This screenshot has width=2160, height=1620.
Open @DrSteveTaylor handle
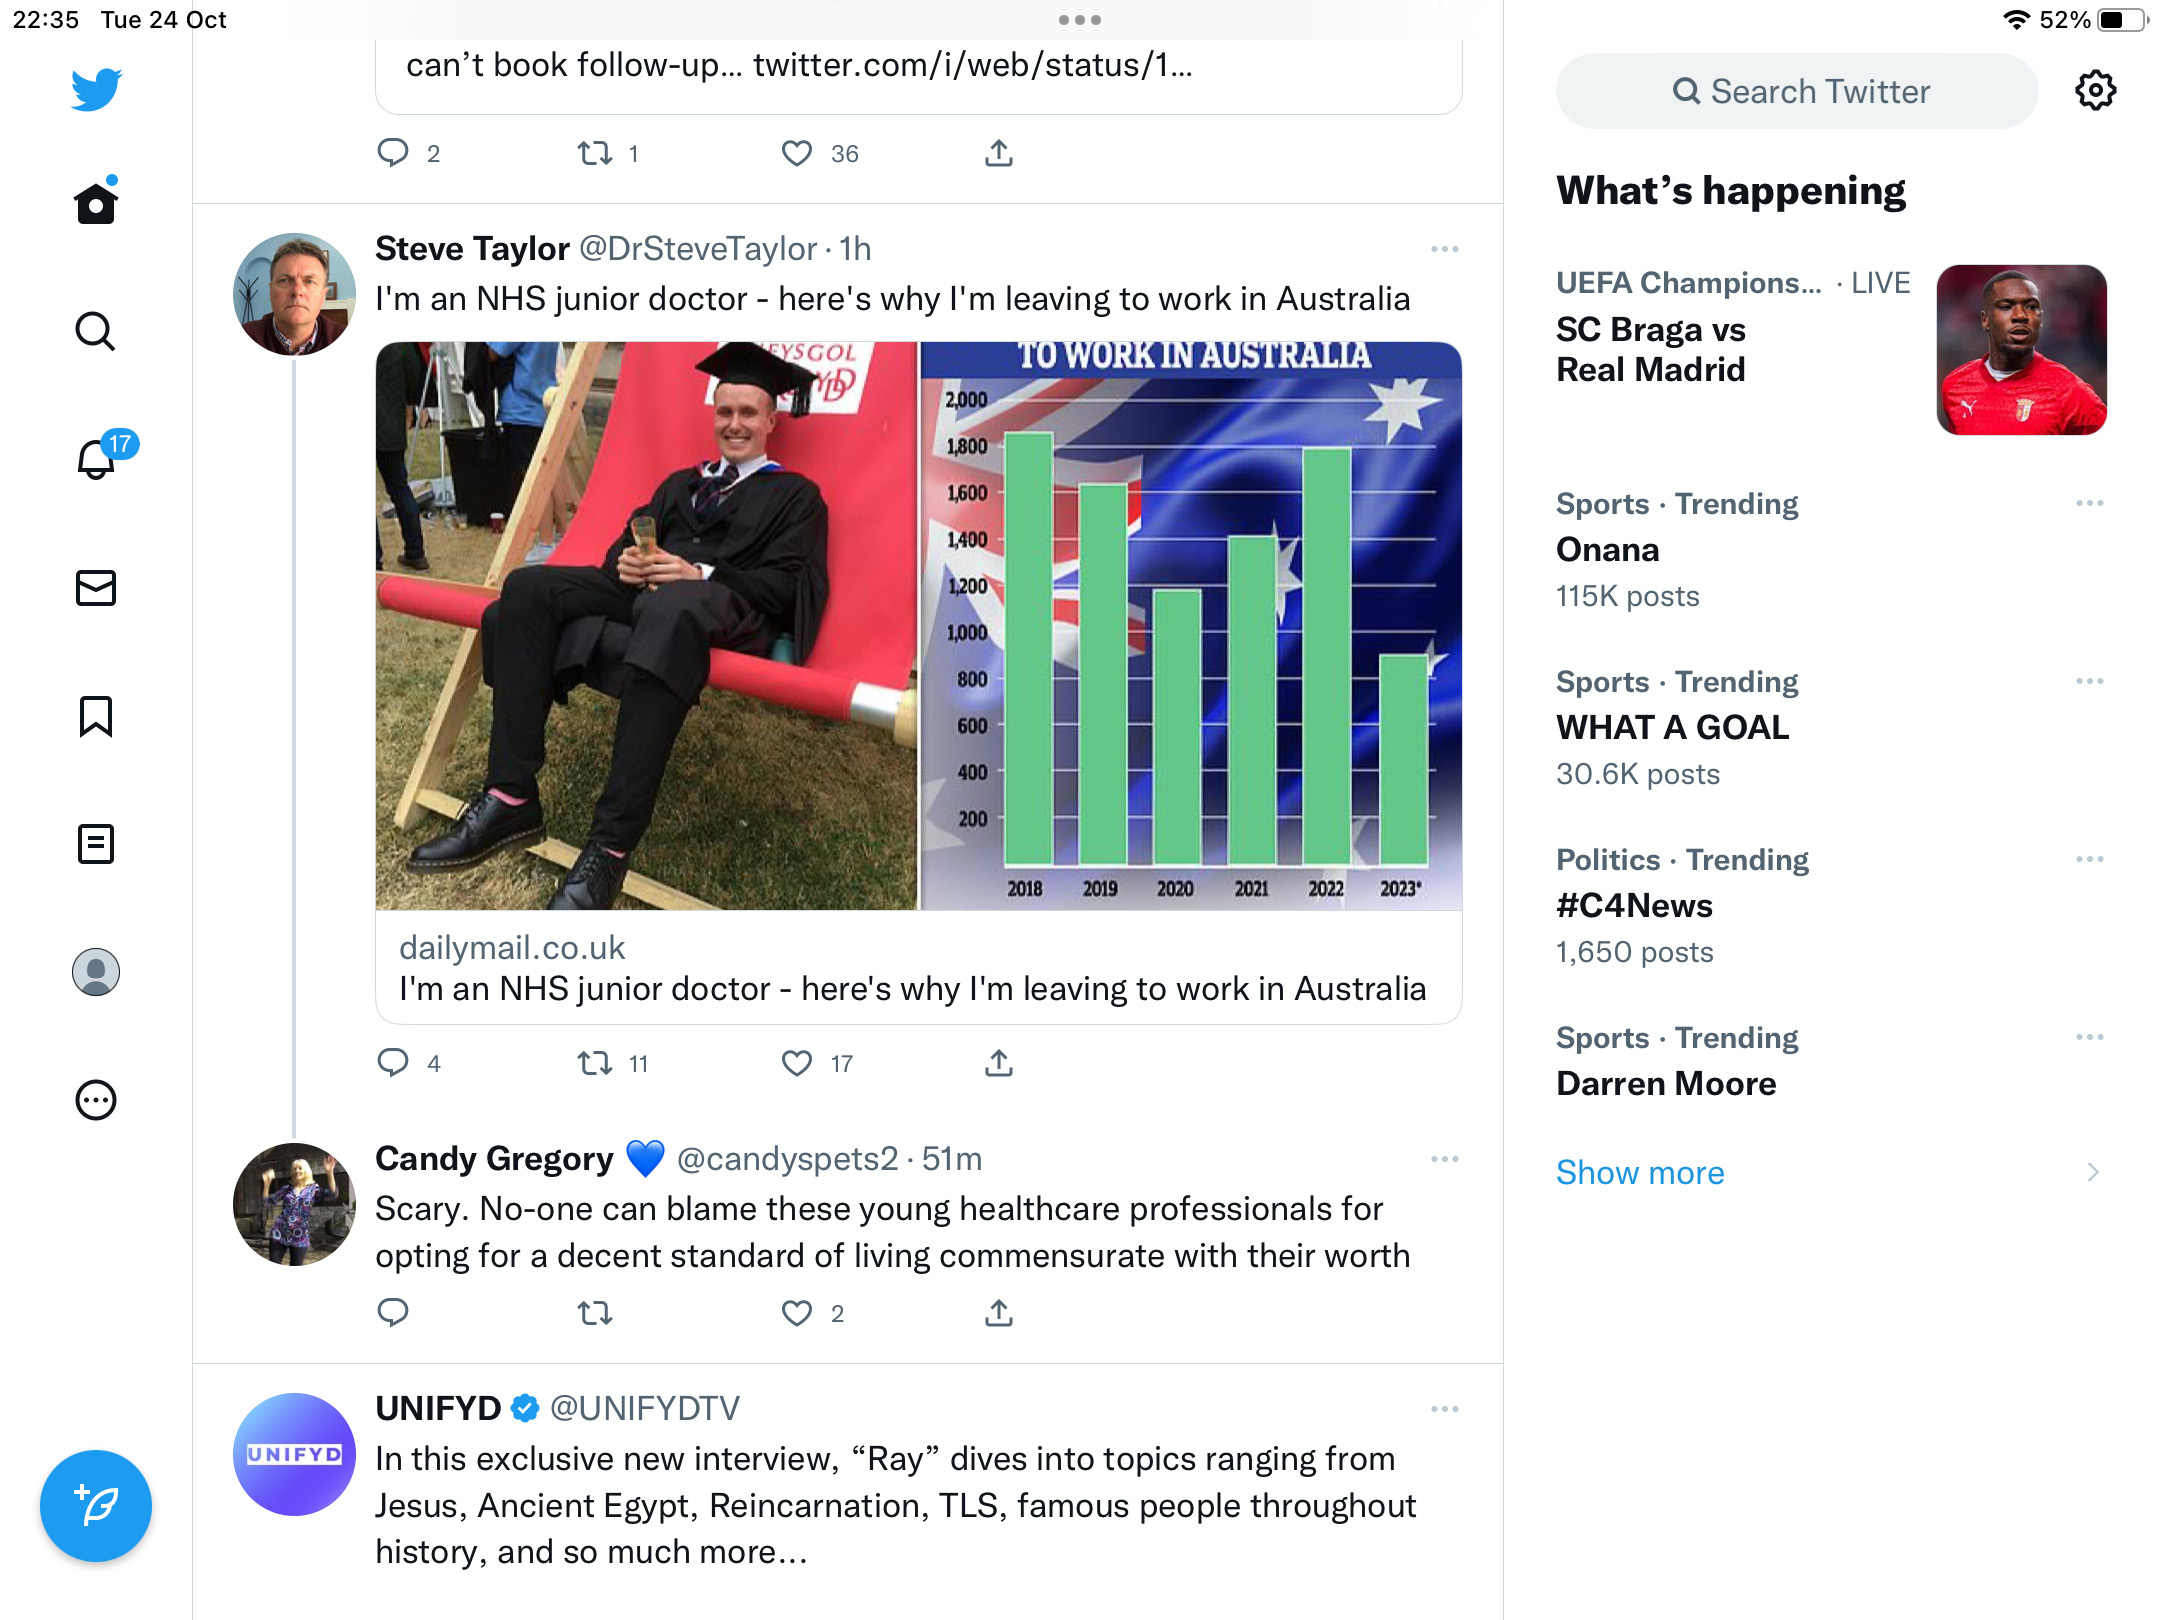tap(698, 249)
